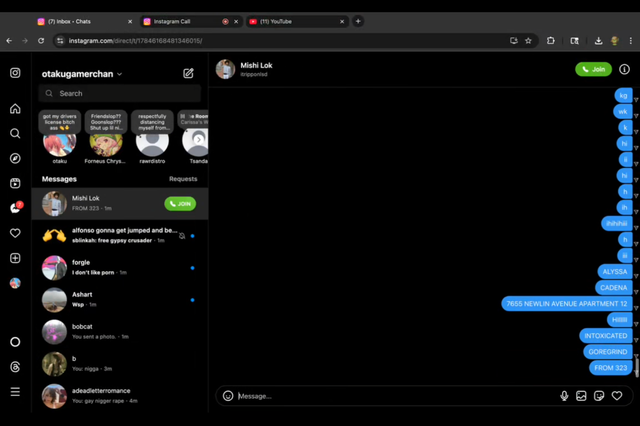Open a new browser tab
Viewport: 640px width, 426px height.
358,21
